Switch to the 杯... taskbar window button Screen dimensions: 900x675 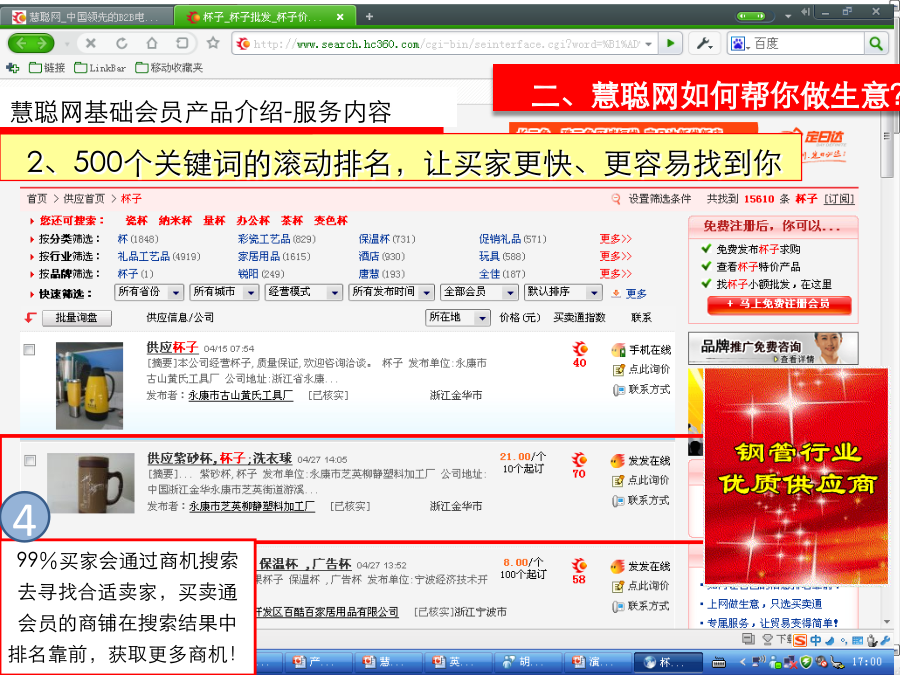coord(668,662)
